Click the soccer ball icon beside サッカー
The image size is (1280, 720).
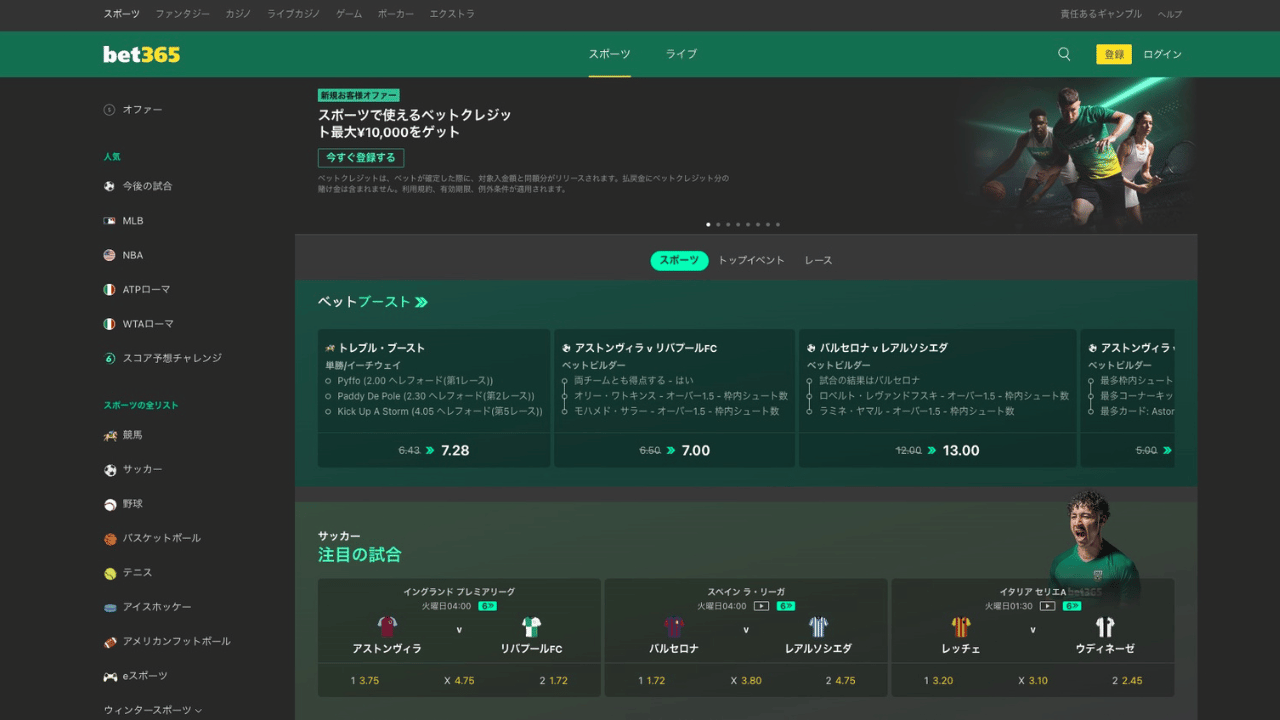(110, 470)
